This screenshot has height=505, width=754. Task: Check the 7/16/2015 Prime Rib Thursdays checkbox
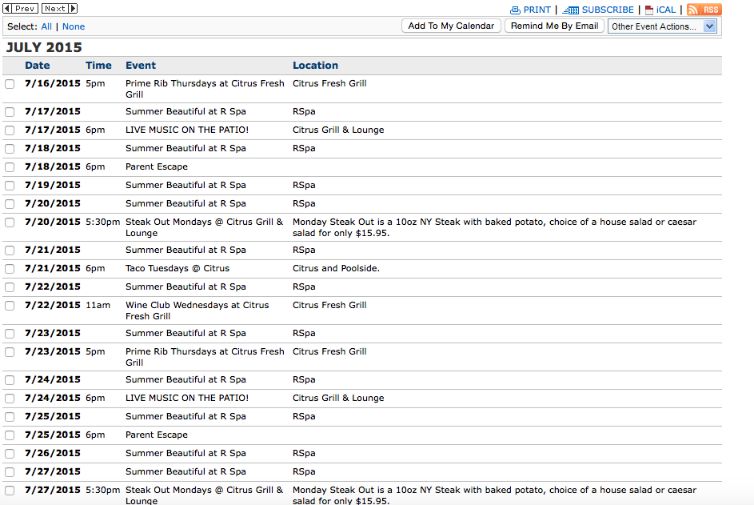tap(10, 84)
